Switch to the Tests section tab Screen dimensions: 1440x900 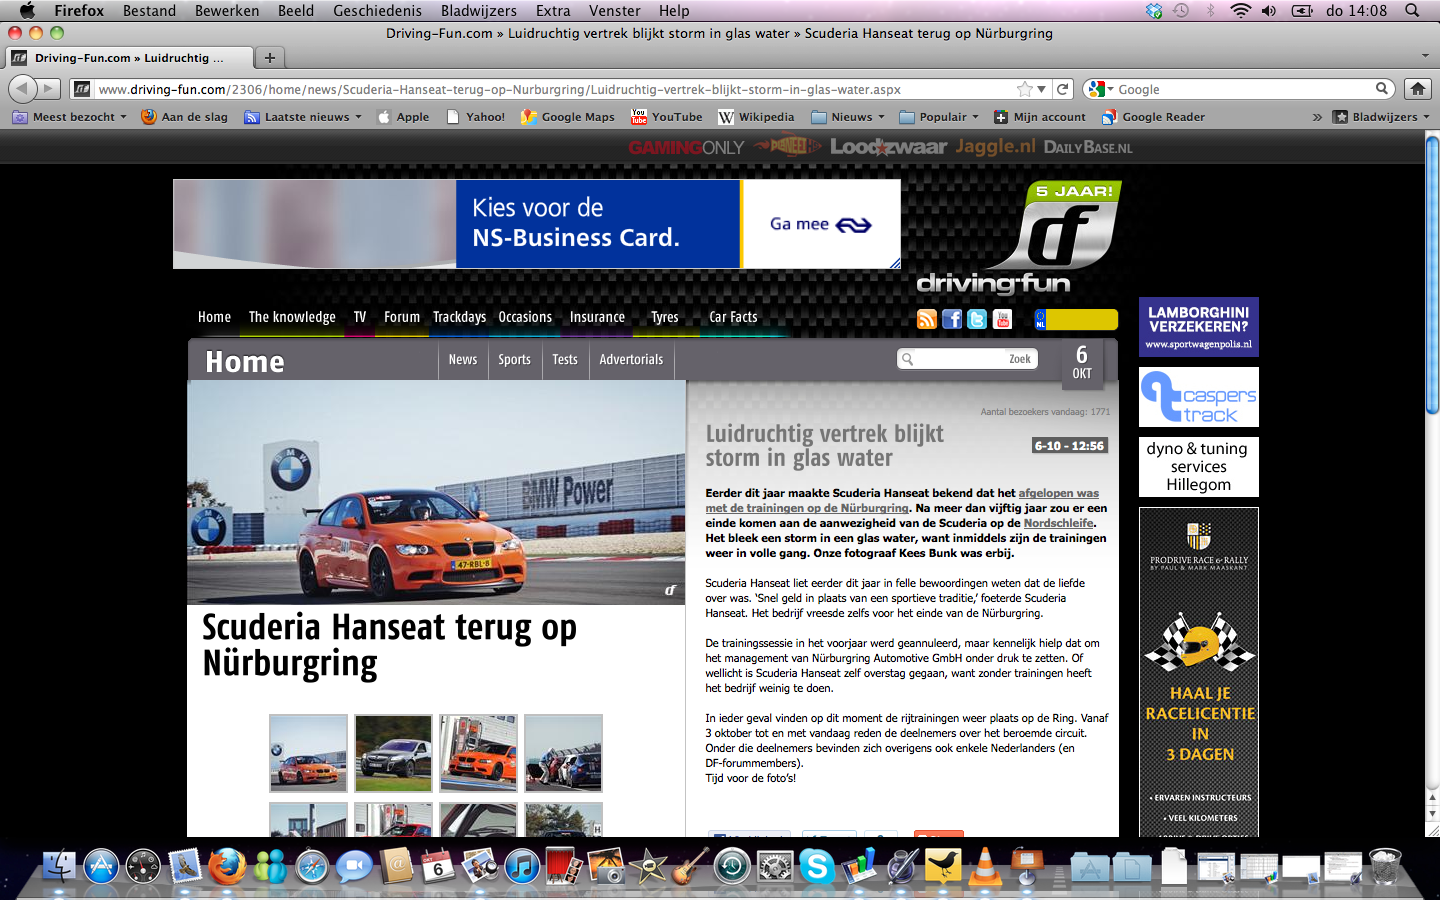[565, 359]
